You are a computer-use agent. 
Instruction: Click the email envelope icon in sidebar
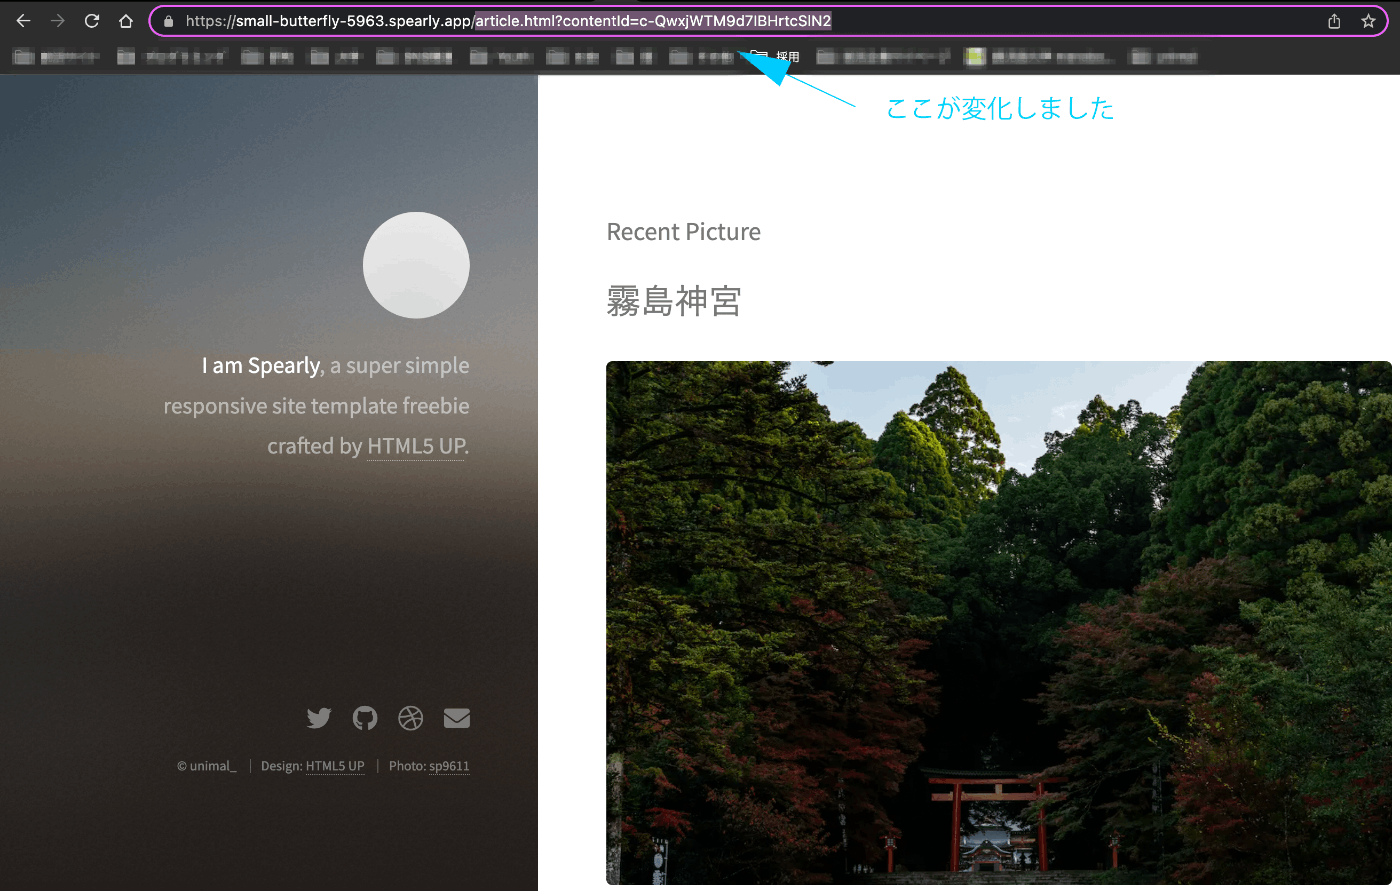pyautogui.click(x=457, y=718)
